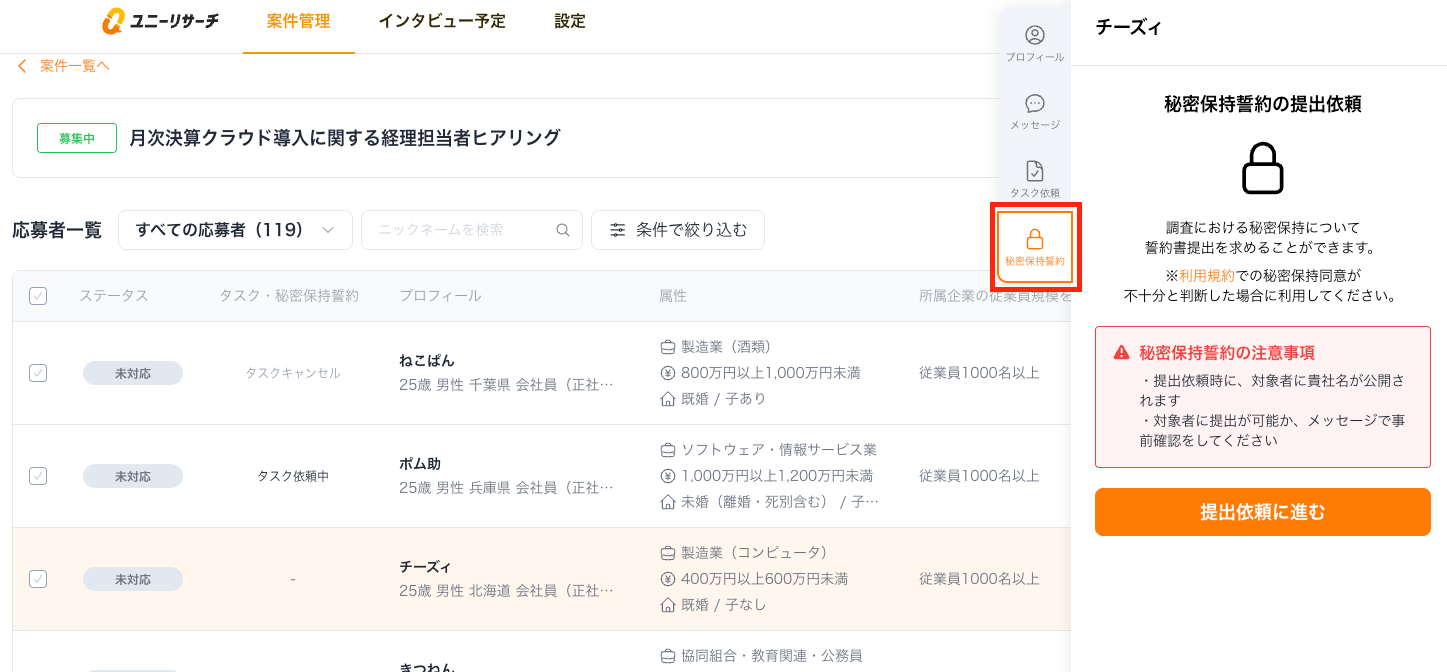Uncheck the checkbox for ねこぱん row
Screen dimensions: 1447x672
click(38, 373)
